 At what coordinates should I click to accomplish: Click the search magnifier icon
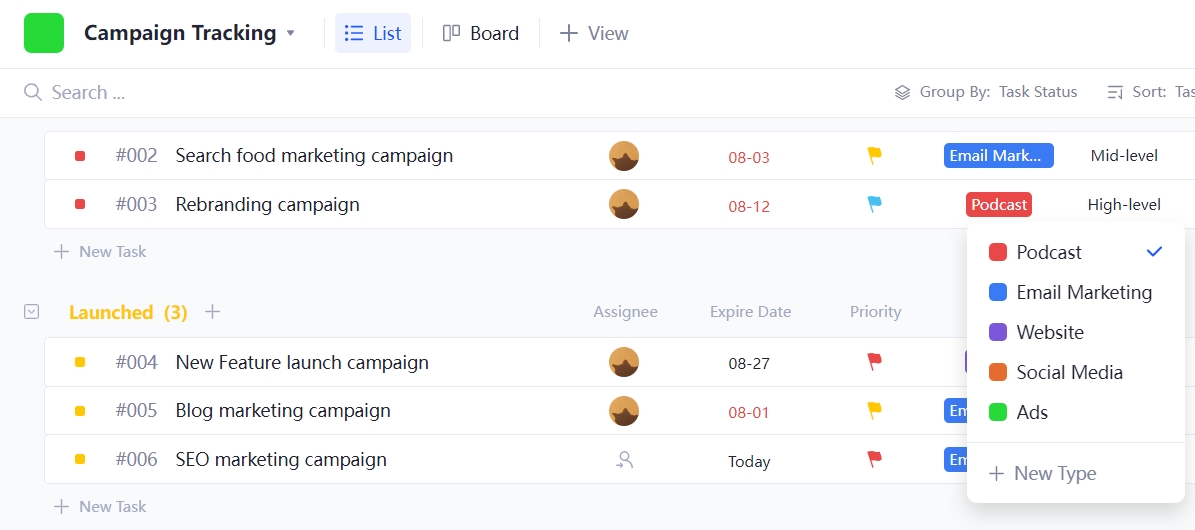tap(33, 93)
